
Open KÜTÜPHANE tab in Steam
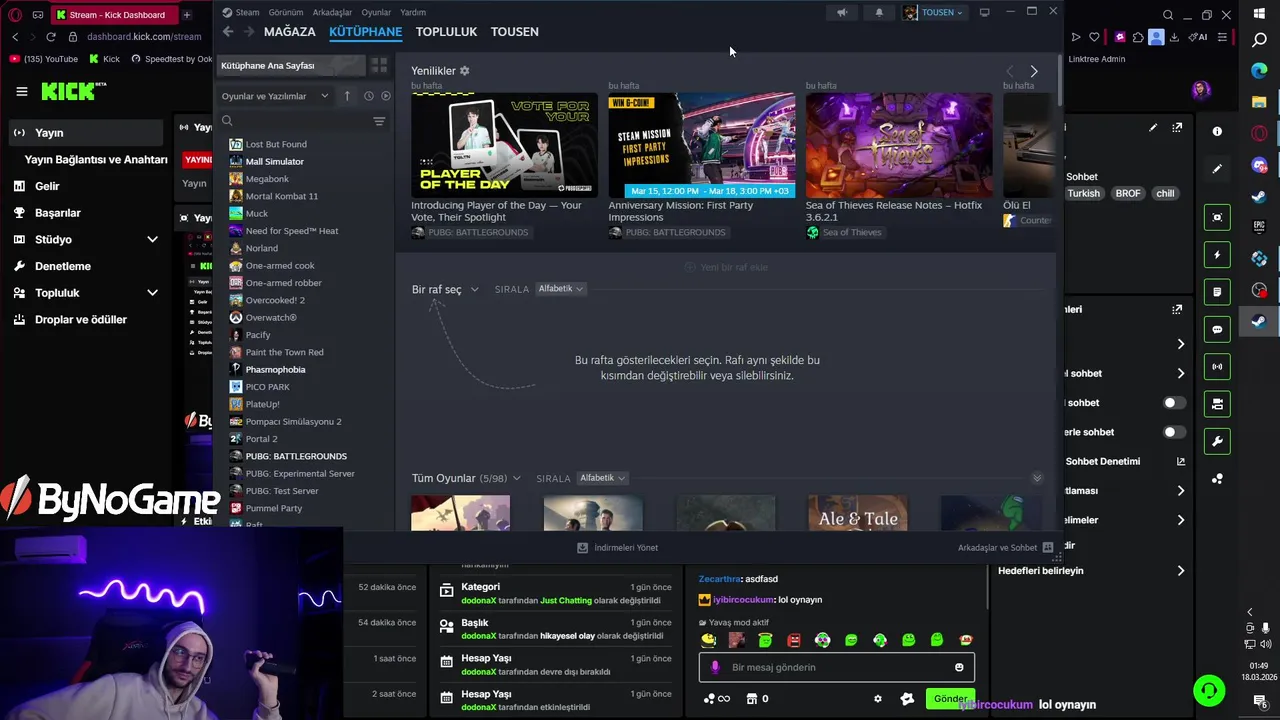click(x=366, y=32)
